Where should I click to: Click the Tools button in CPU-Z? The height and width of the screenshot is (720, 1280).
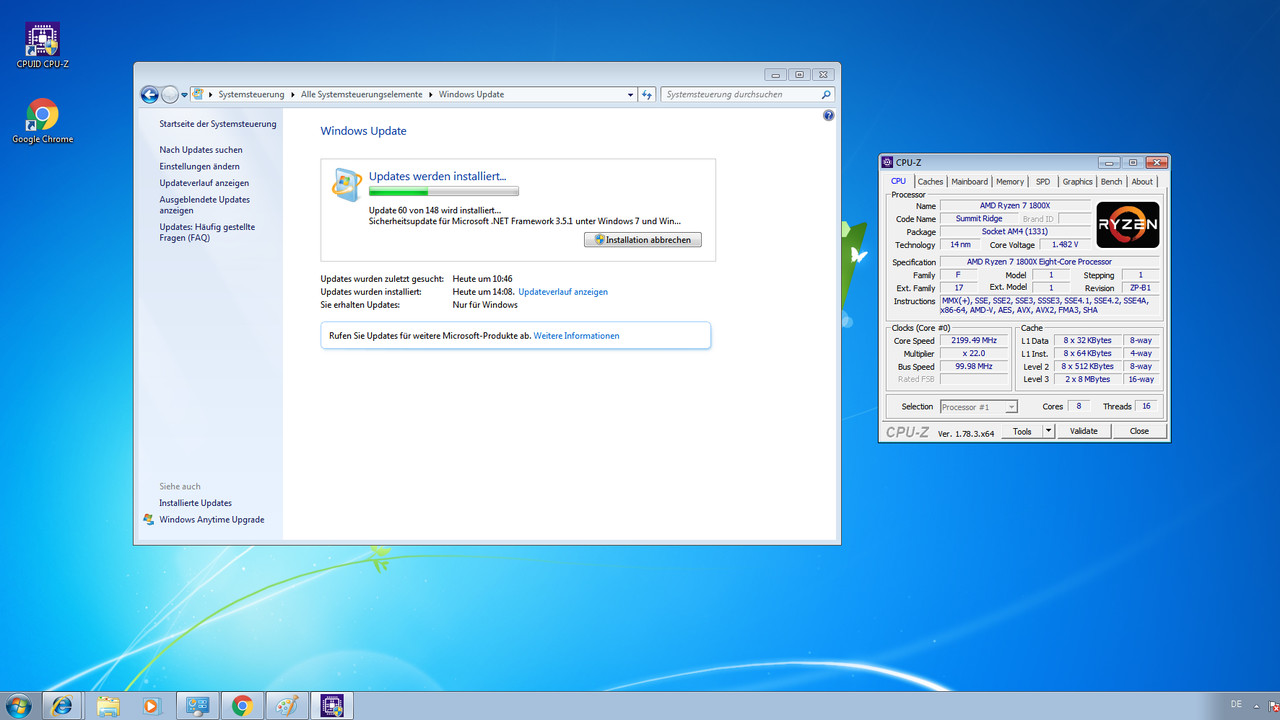1022,431
